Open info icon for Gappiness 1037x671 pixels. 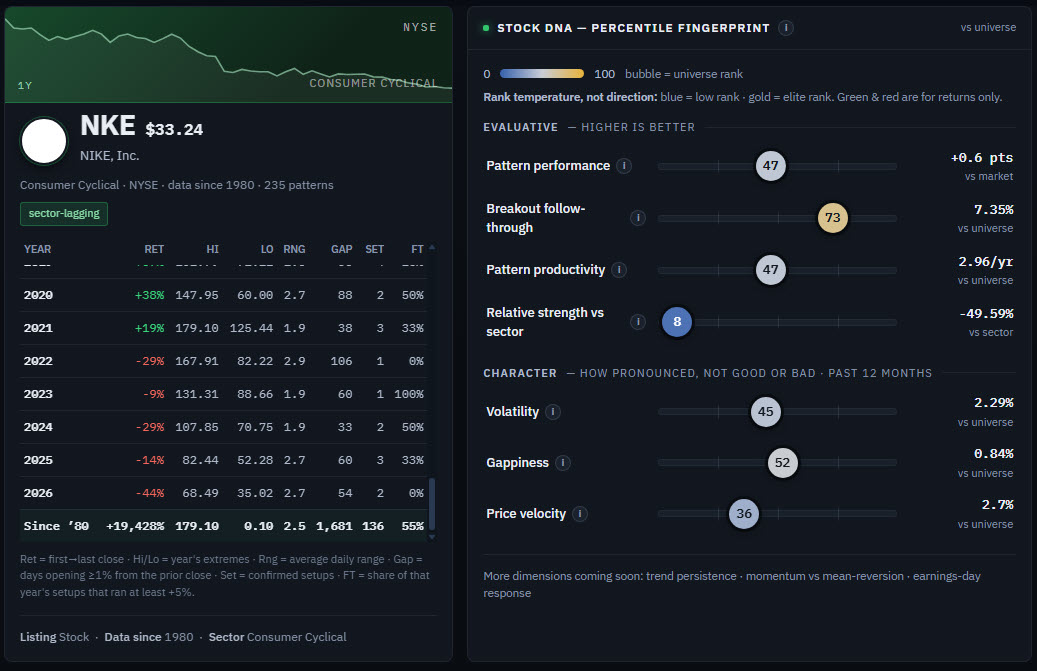tap(563, 463)
